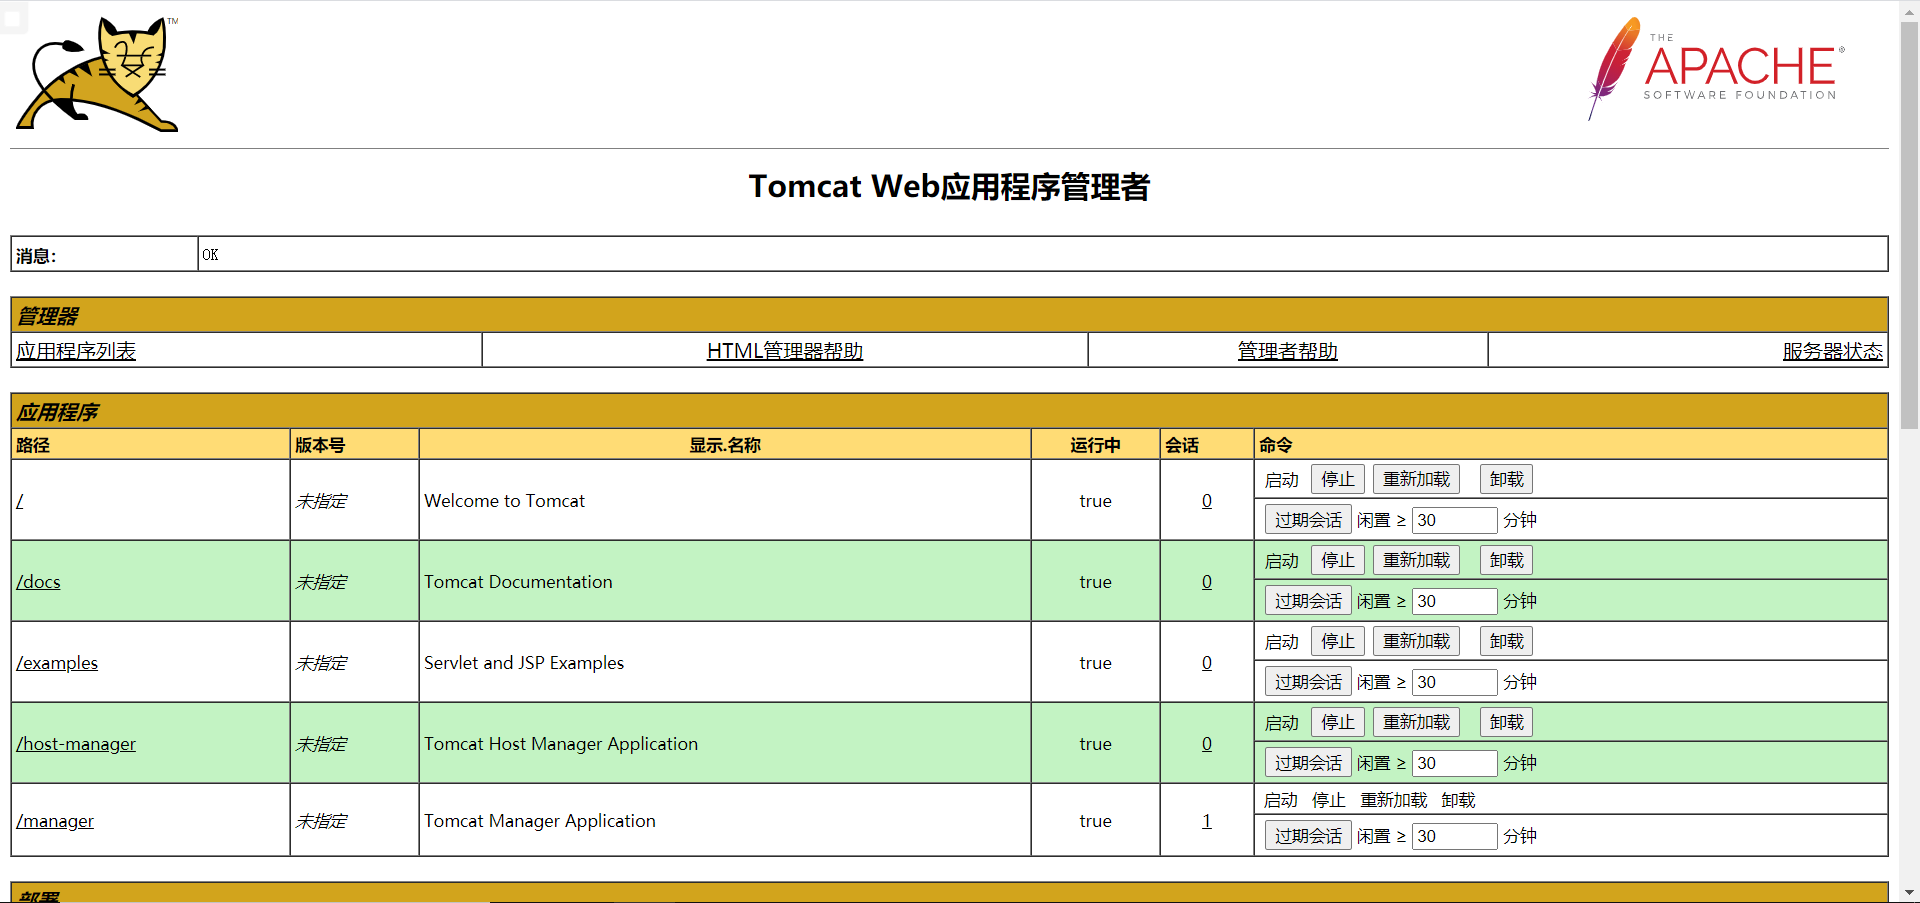The width and height of the screenshot is (1920, 903).
Task: Expire sessions for /docs application
Action: 1308,601
